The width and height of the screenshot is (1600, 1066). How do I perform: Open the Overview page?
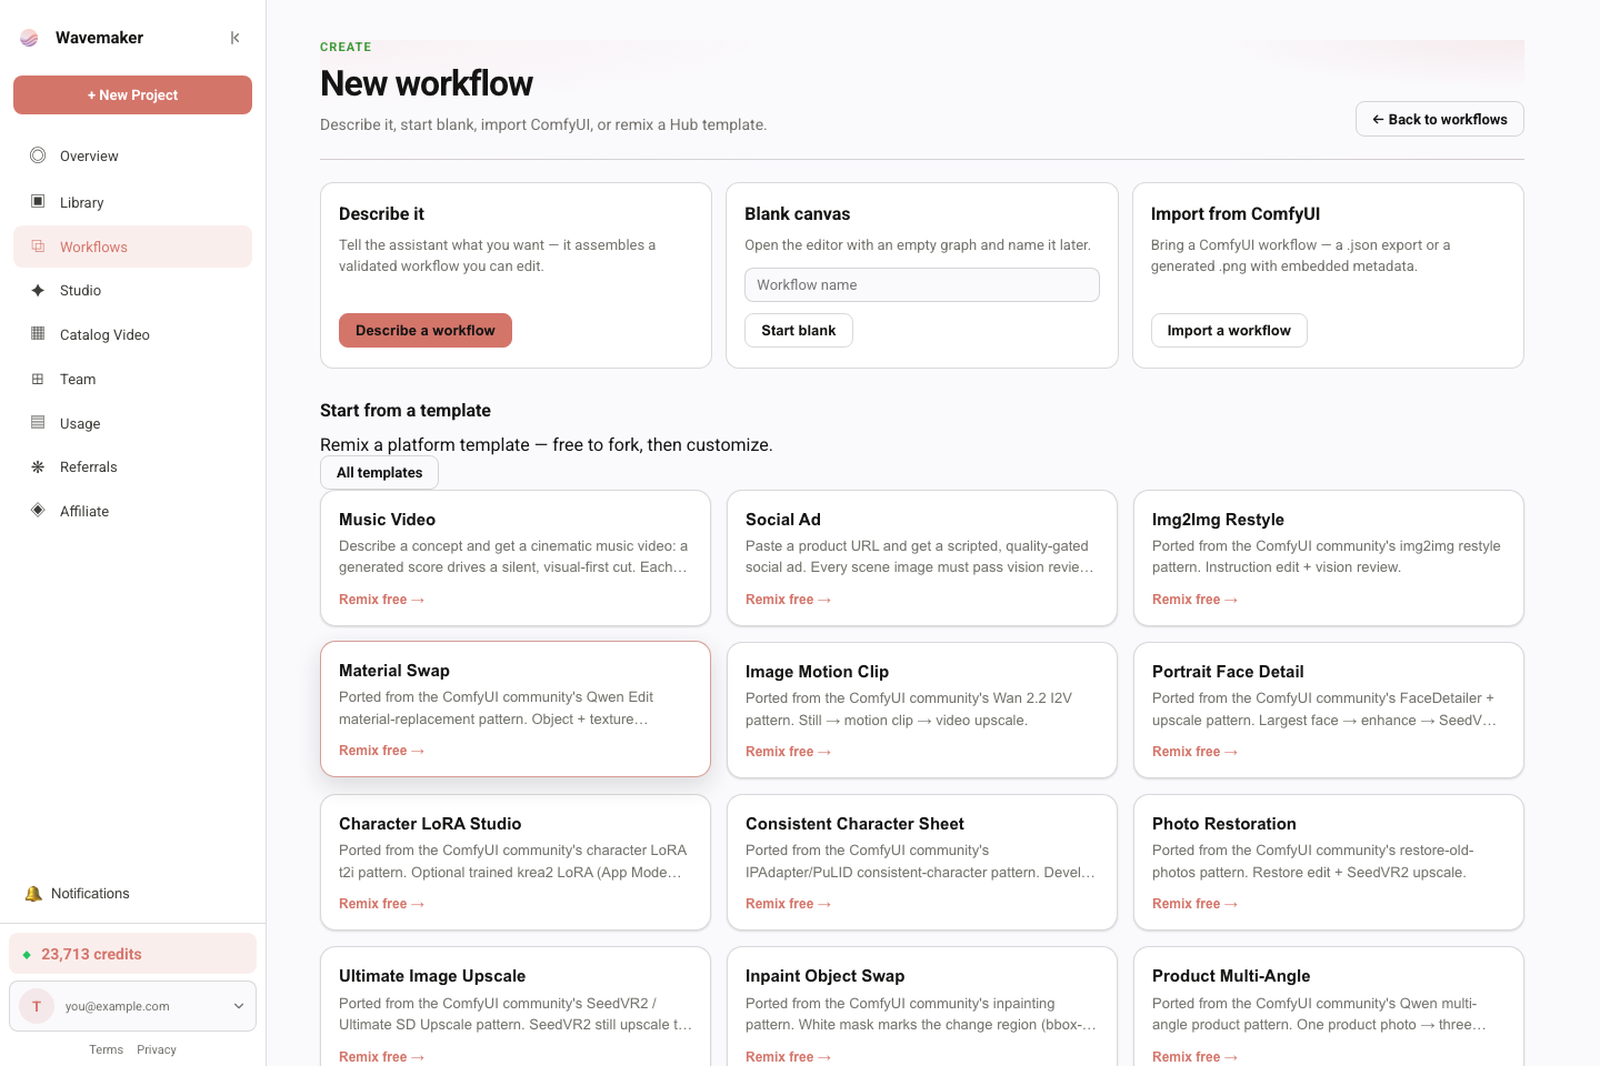pos(132,156)
